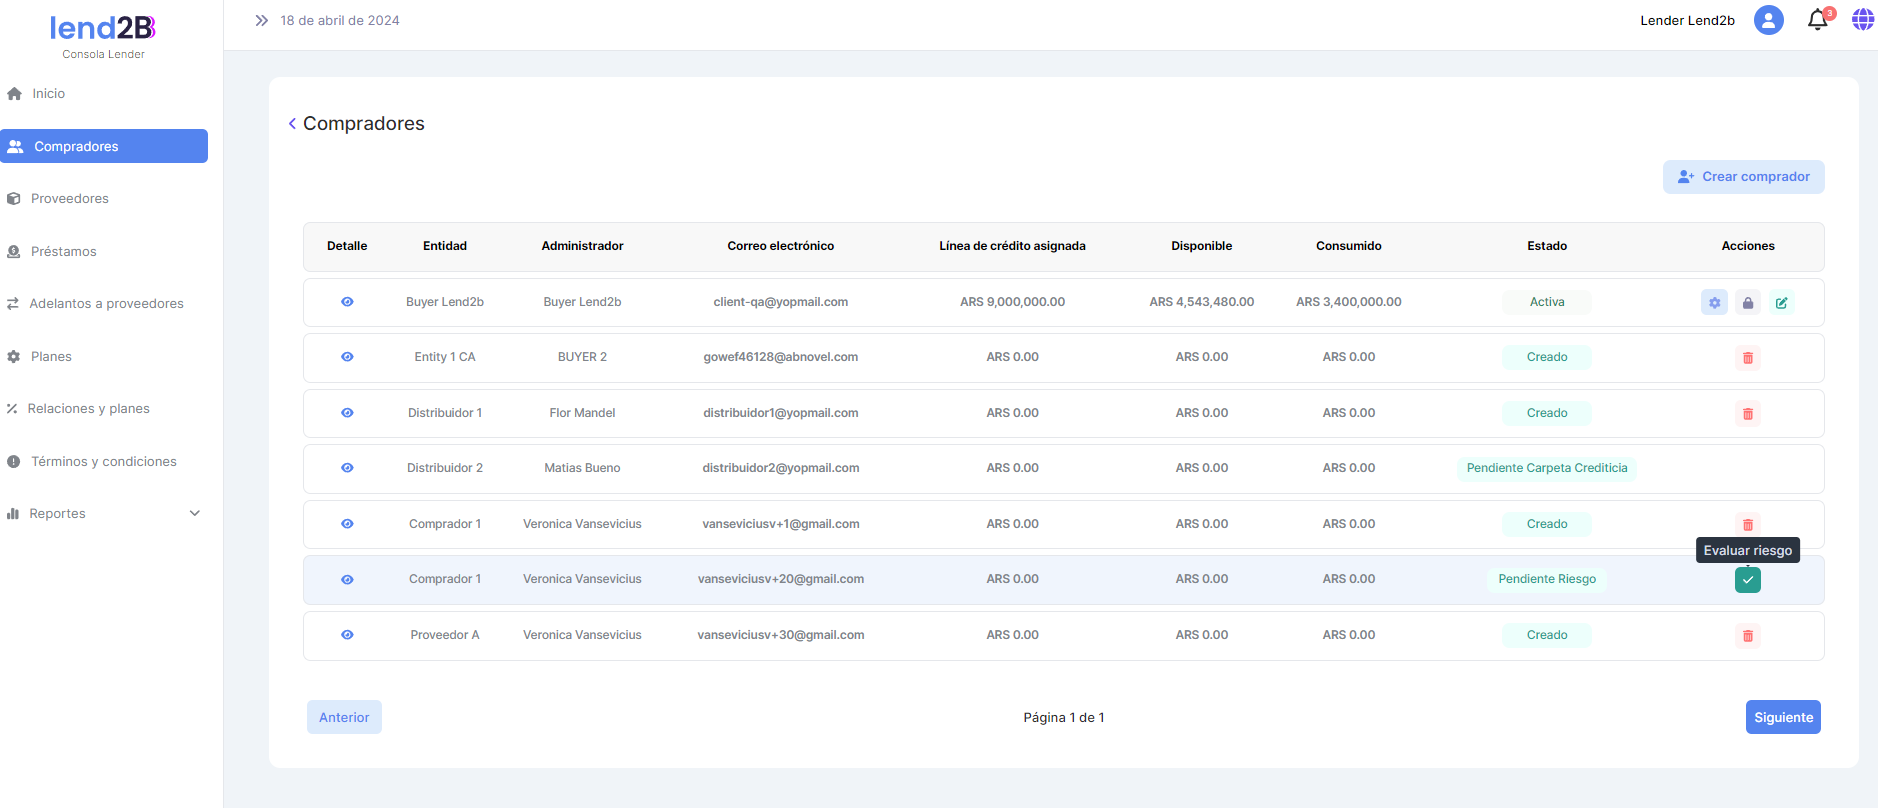
Task: Open Préstamos in the sidebar
Action: [x=64, y=252]
